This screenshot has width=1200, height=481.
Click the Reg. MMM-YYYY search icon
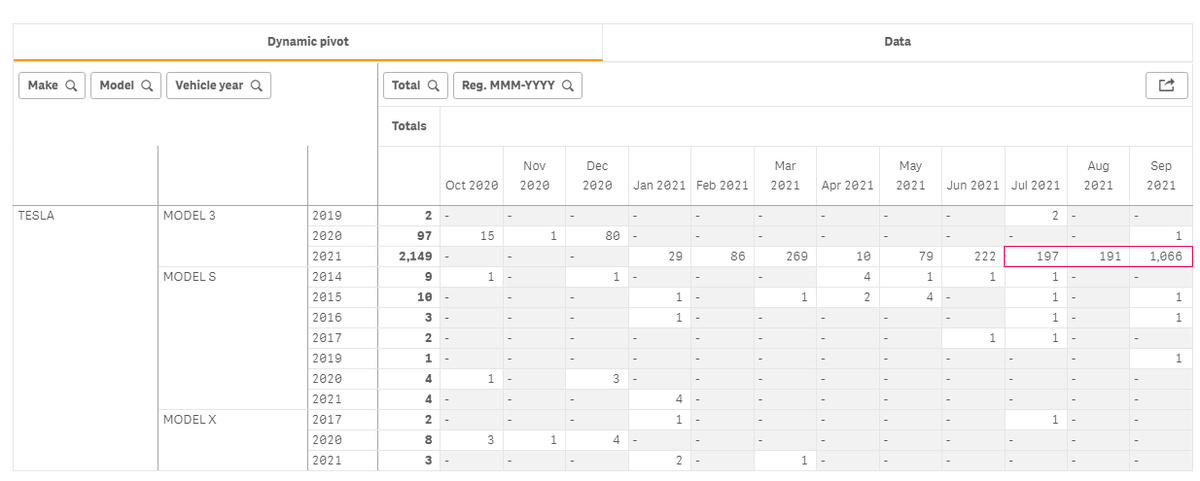[x=567, y=86]
